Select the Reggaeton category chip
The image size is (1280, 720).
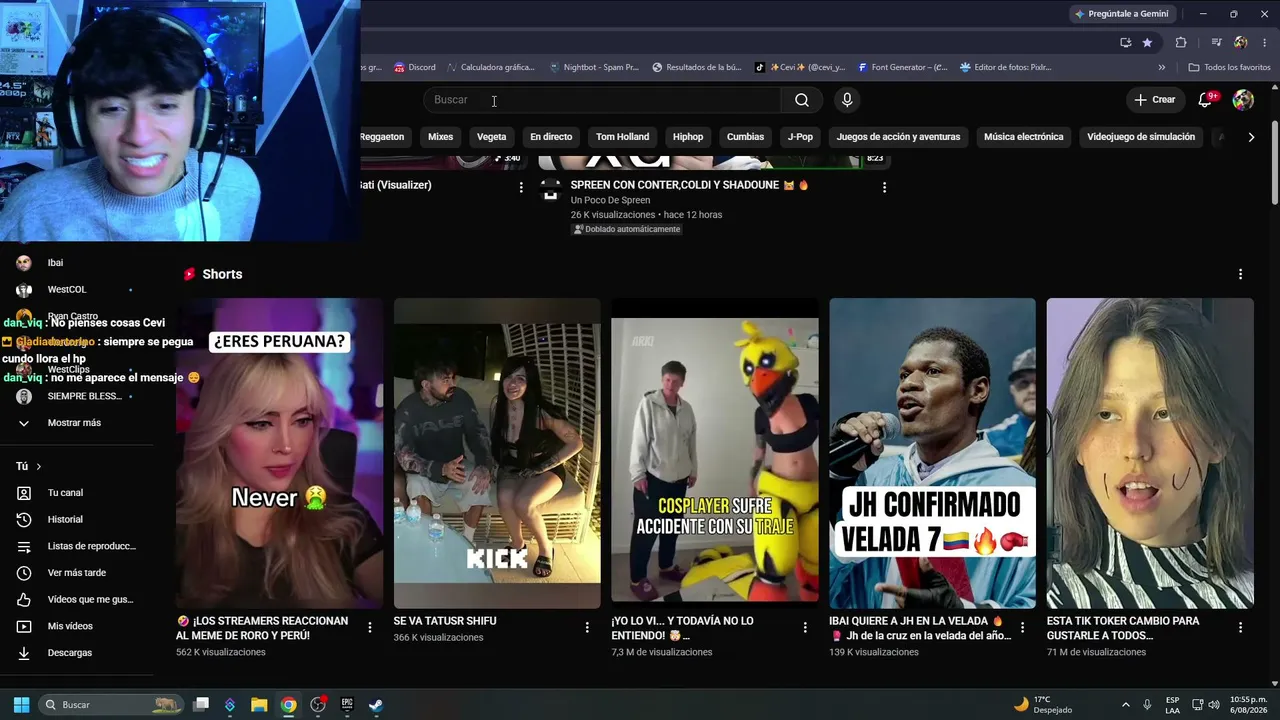(x=382, y=137)
